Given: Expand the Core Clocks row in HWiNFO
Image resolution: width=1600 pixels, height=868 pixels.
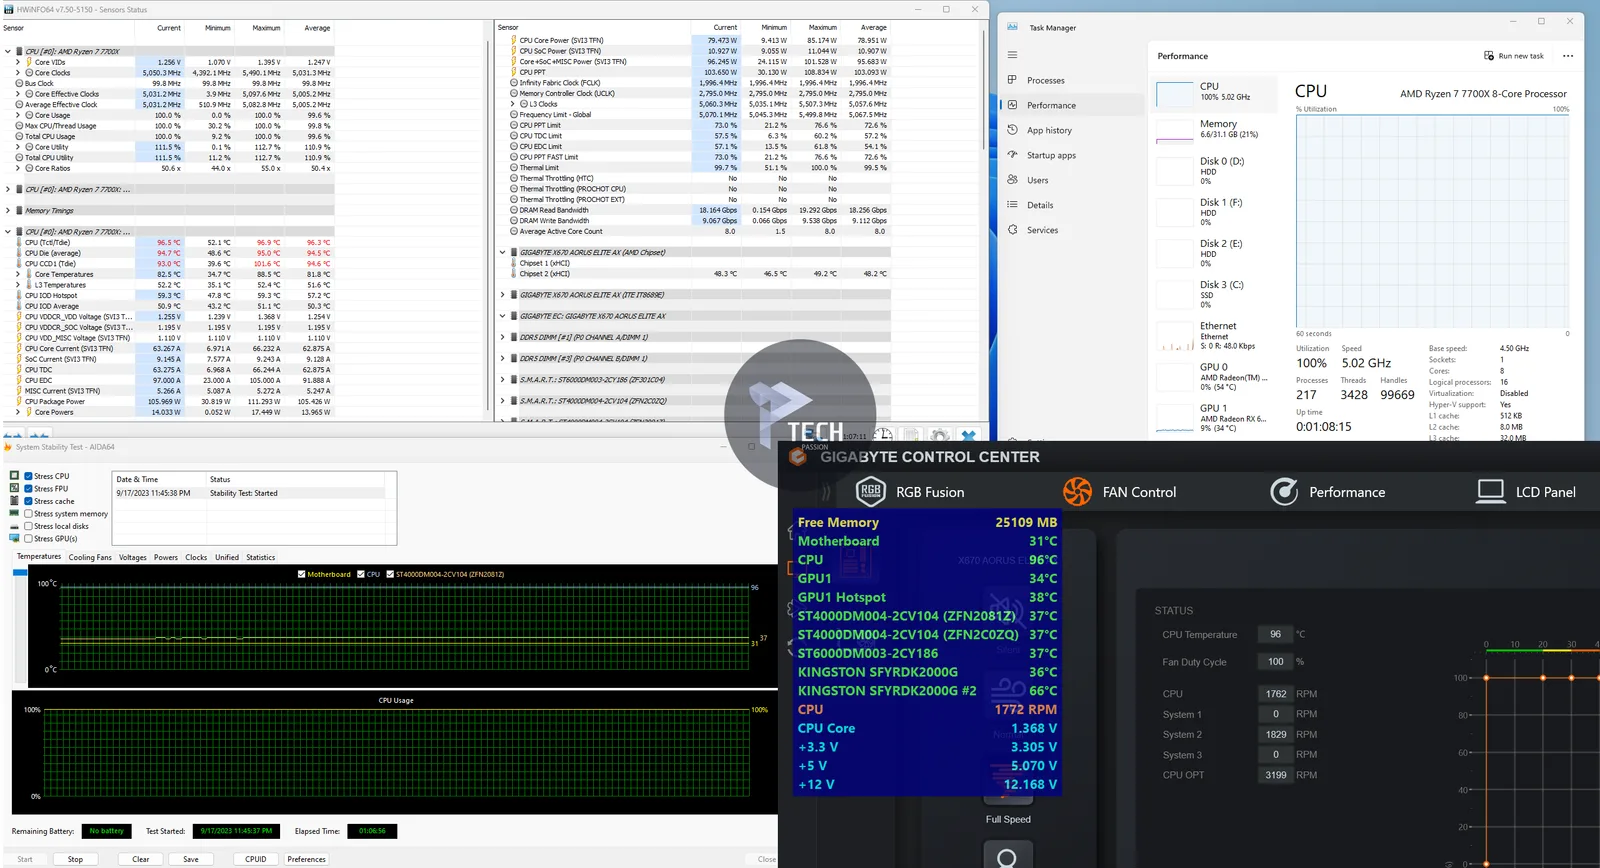Looking at the screenshot, I should [x=18, y=73].
